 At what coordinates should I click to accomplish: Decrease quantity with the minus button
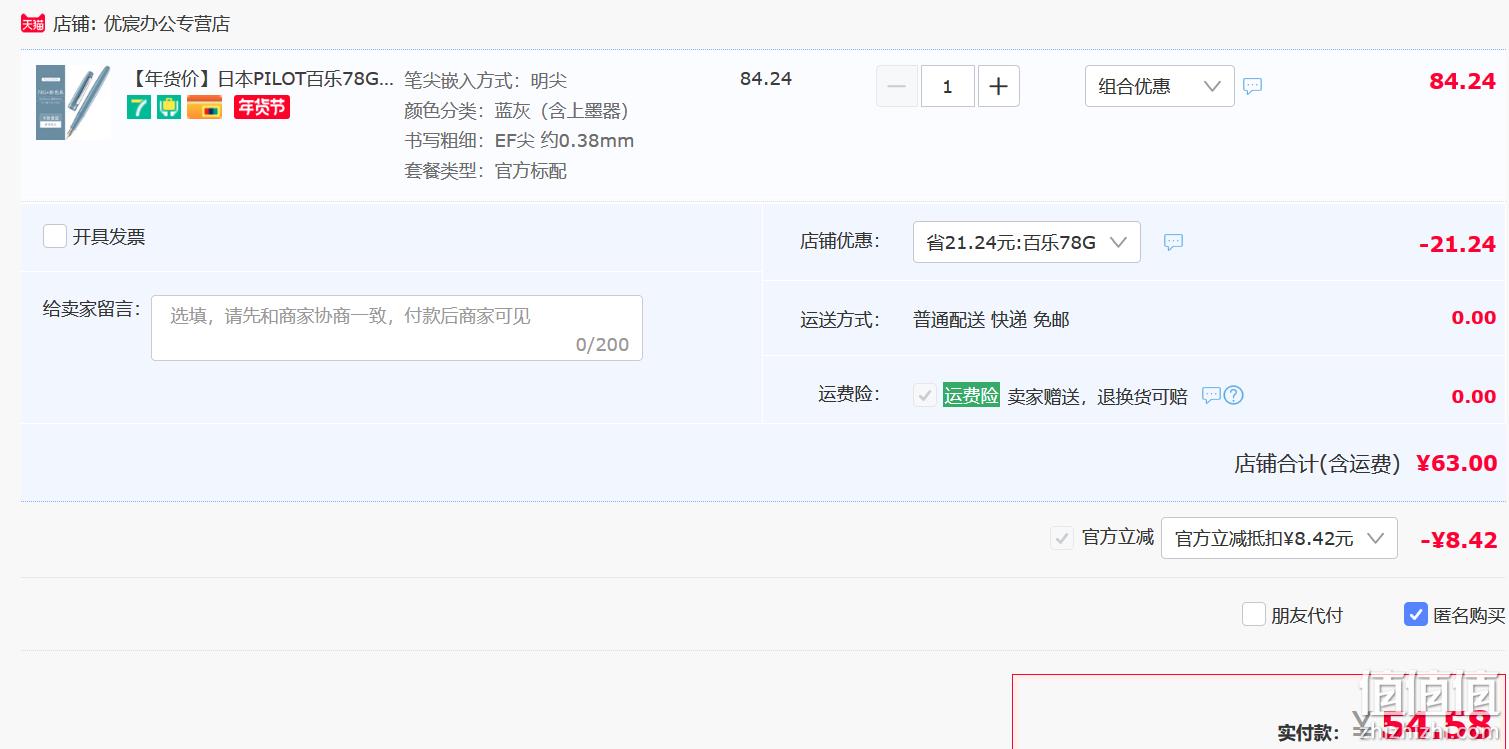click(897, 87)
